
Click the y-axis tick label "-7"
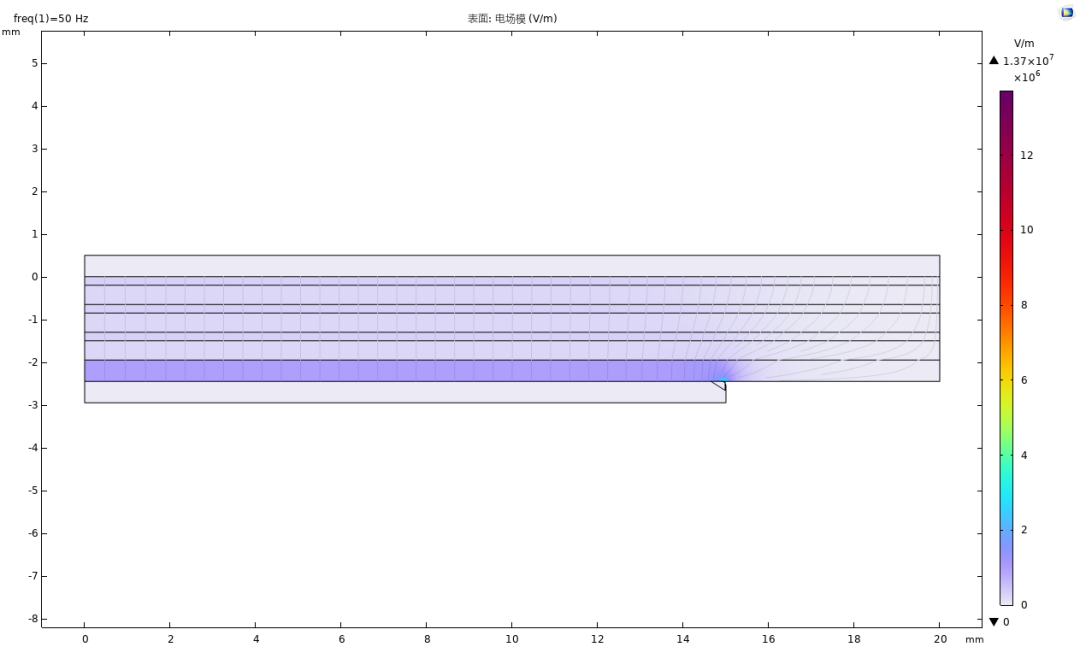click(x=32, y=576)
